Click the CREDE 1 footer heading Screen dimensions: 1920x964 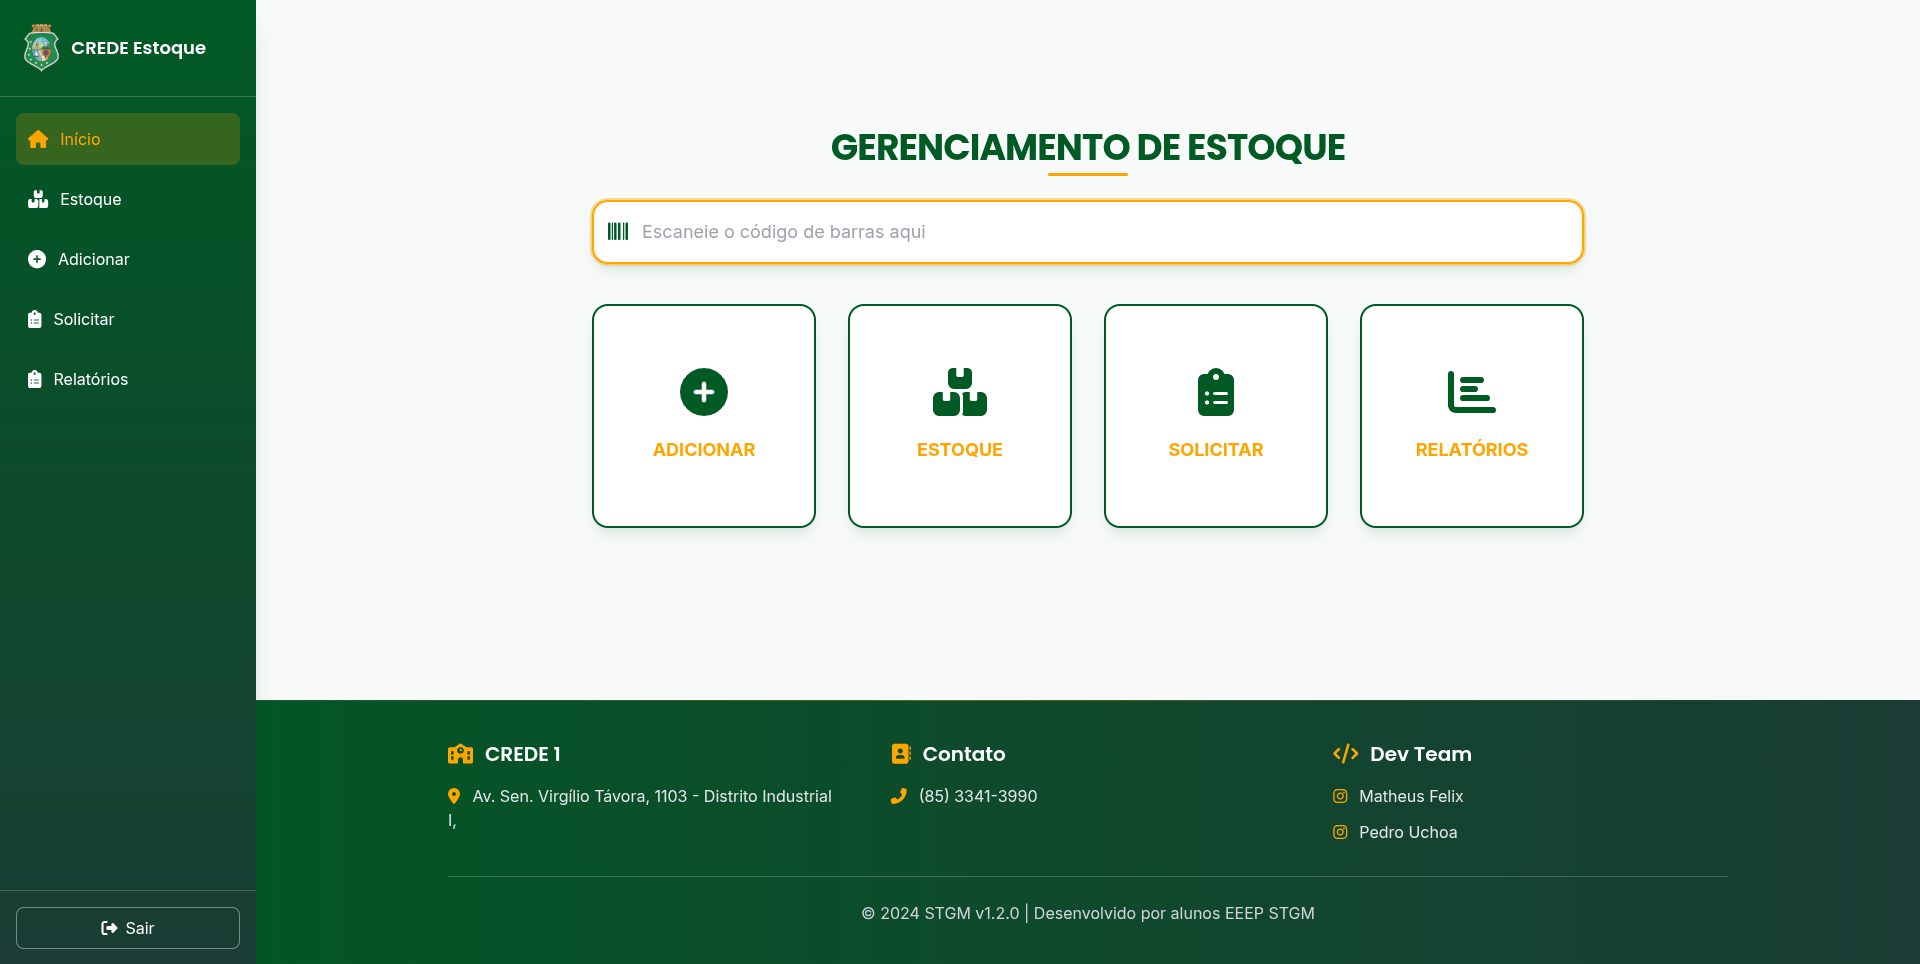[522, 754]
